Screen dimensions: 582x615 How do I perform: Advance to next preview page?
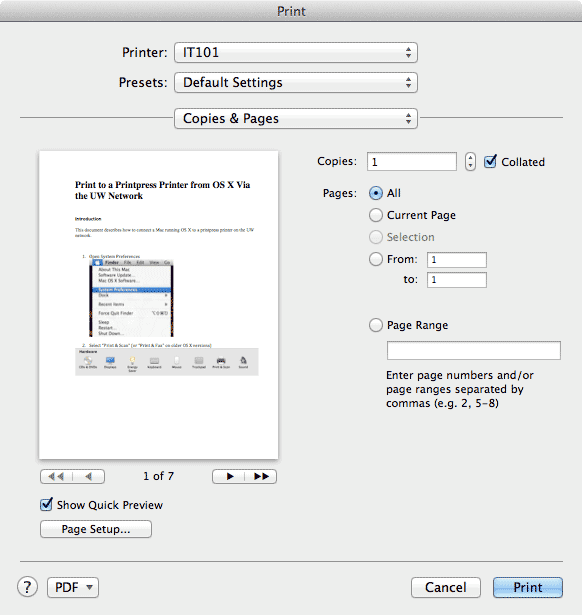(229, 477)
